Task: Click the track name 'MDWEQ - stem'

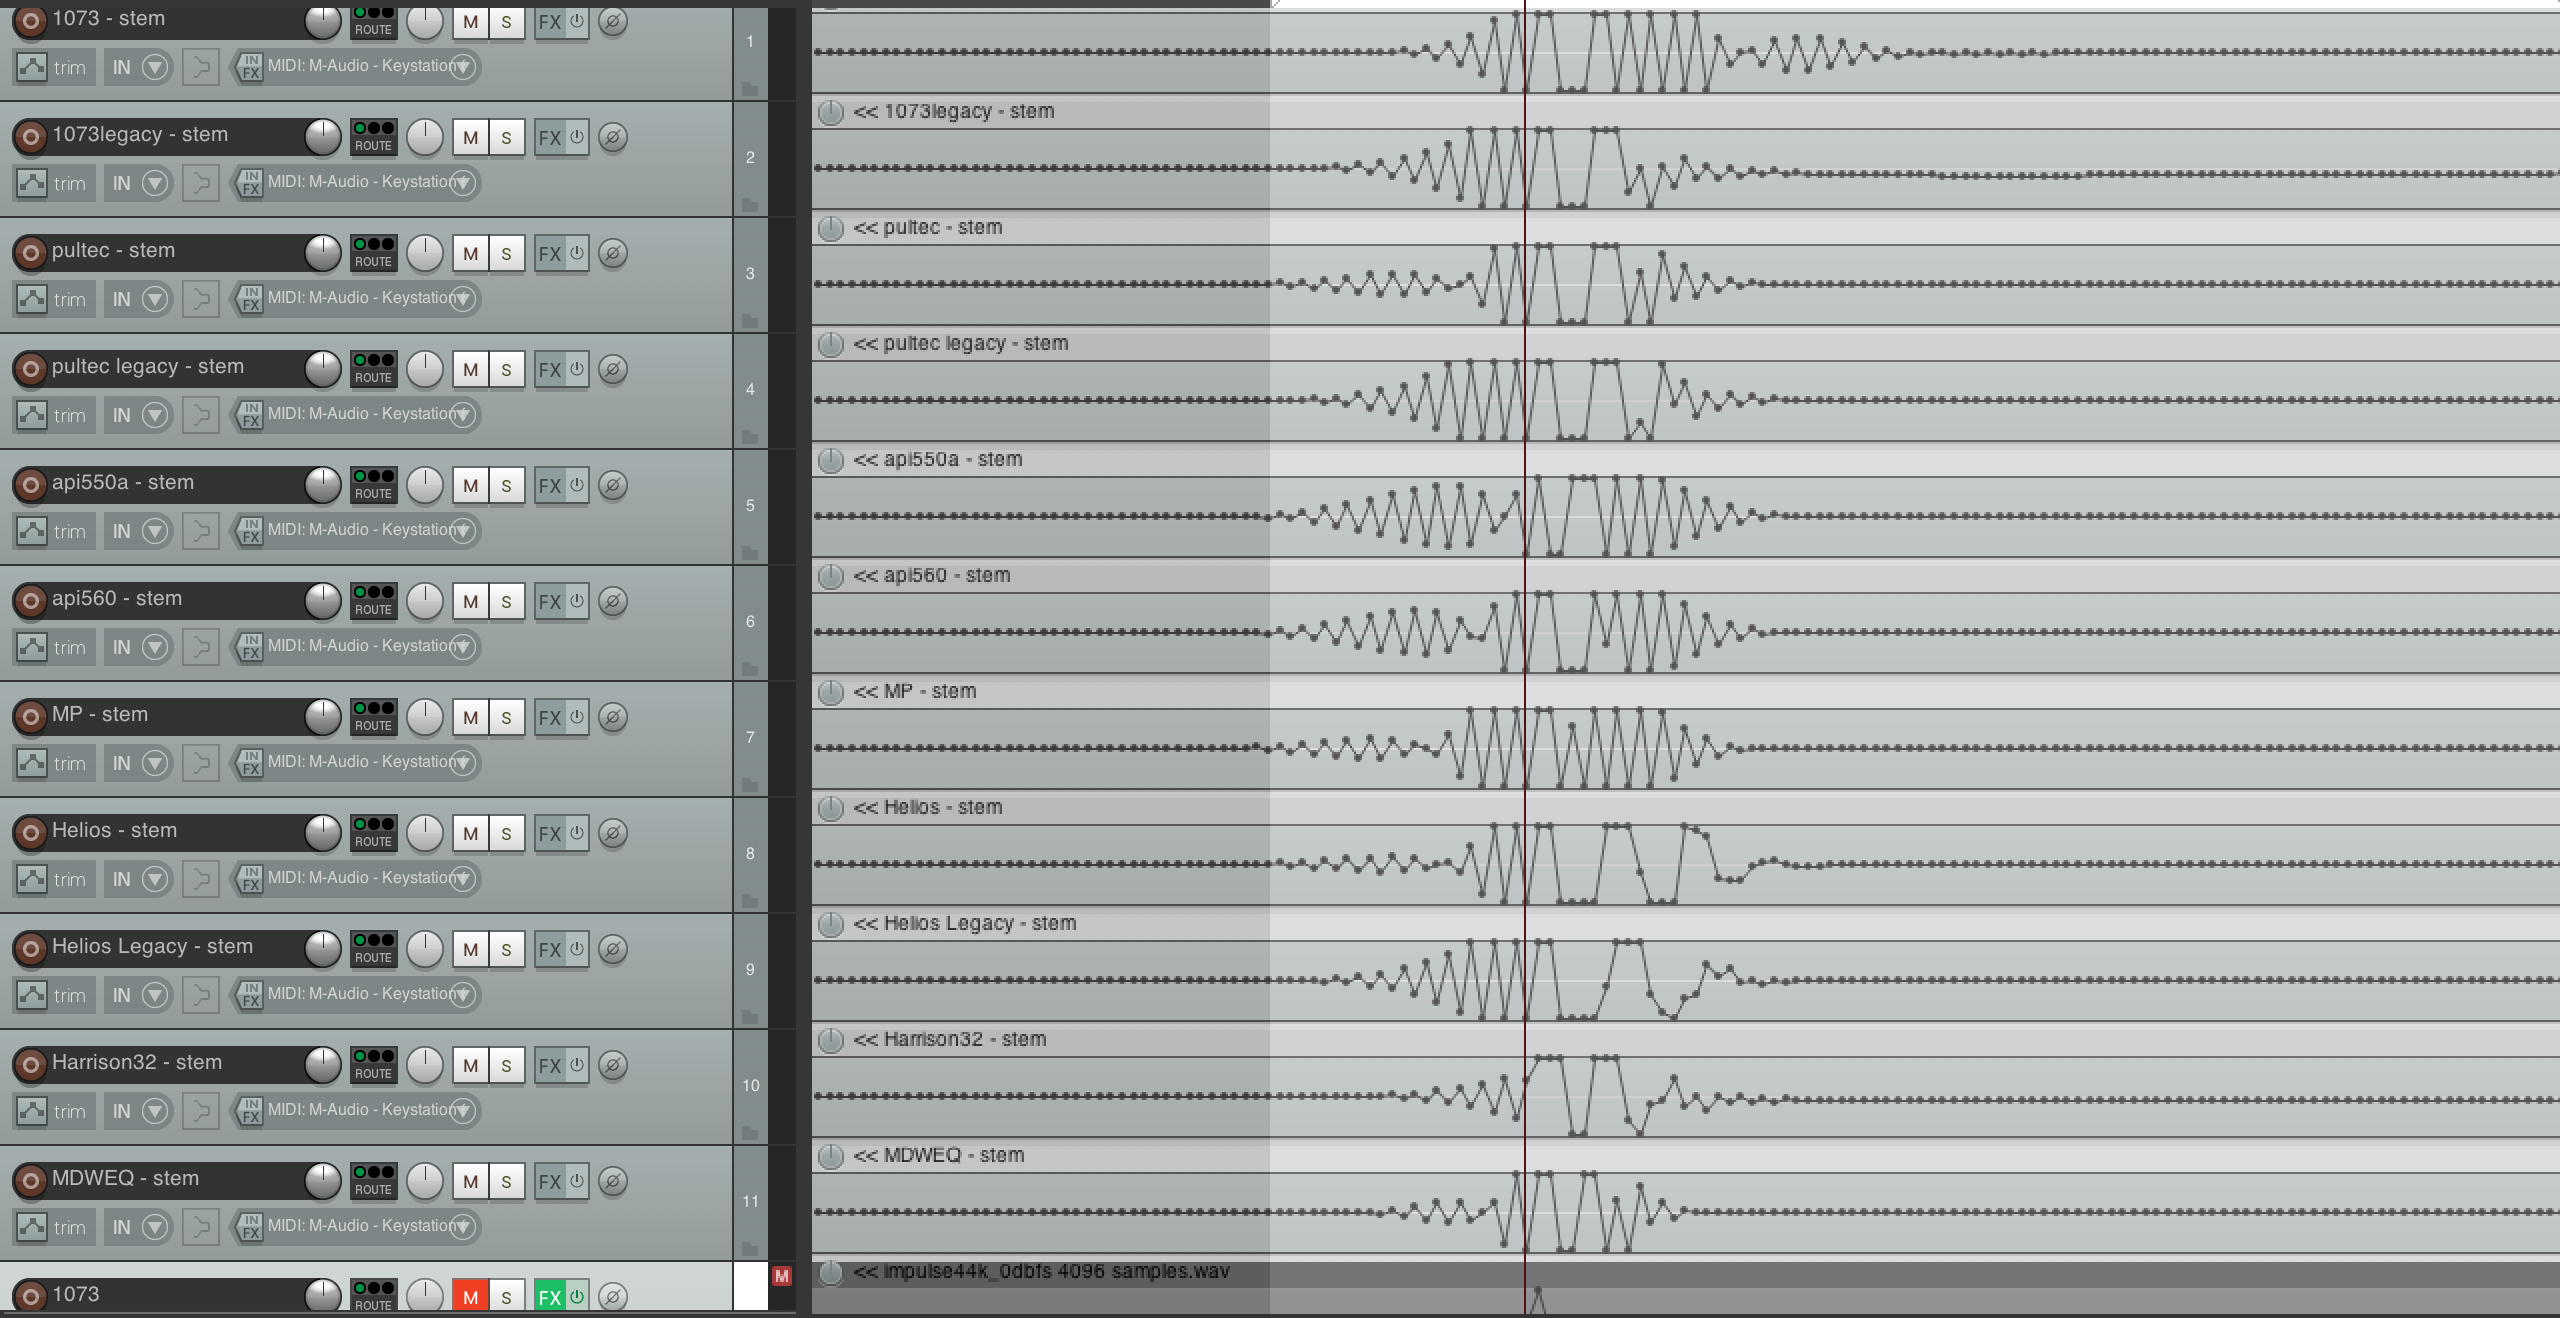Action: pyautogui.click(x=125, y=1178)
